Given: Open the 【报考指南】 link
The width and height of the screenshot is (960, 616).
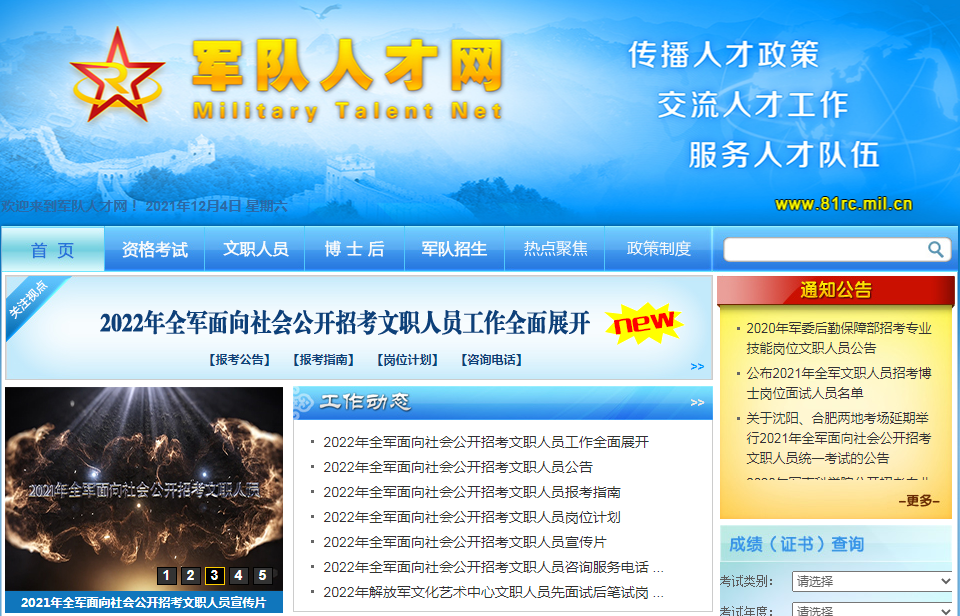Looking at the screenshot, I should (x=323, y=360).
